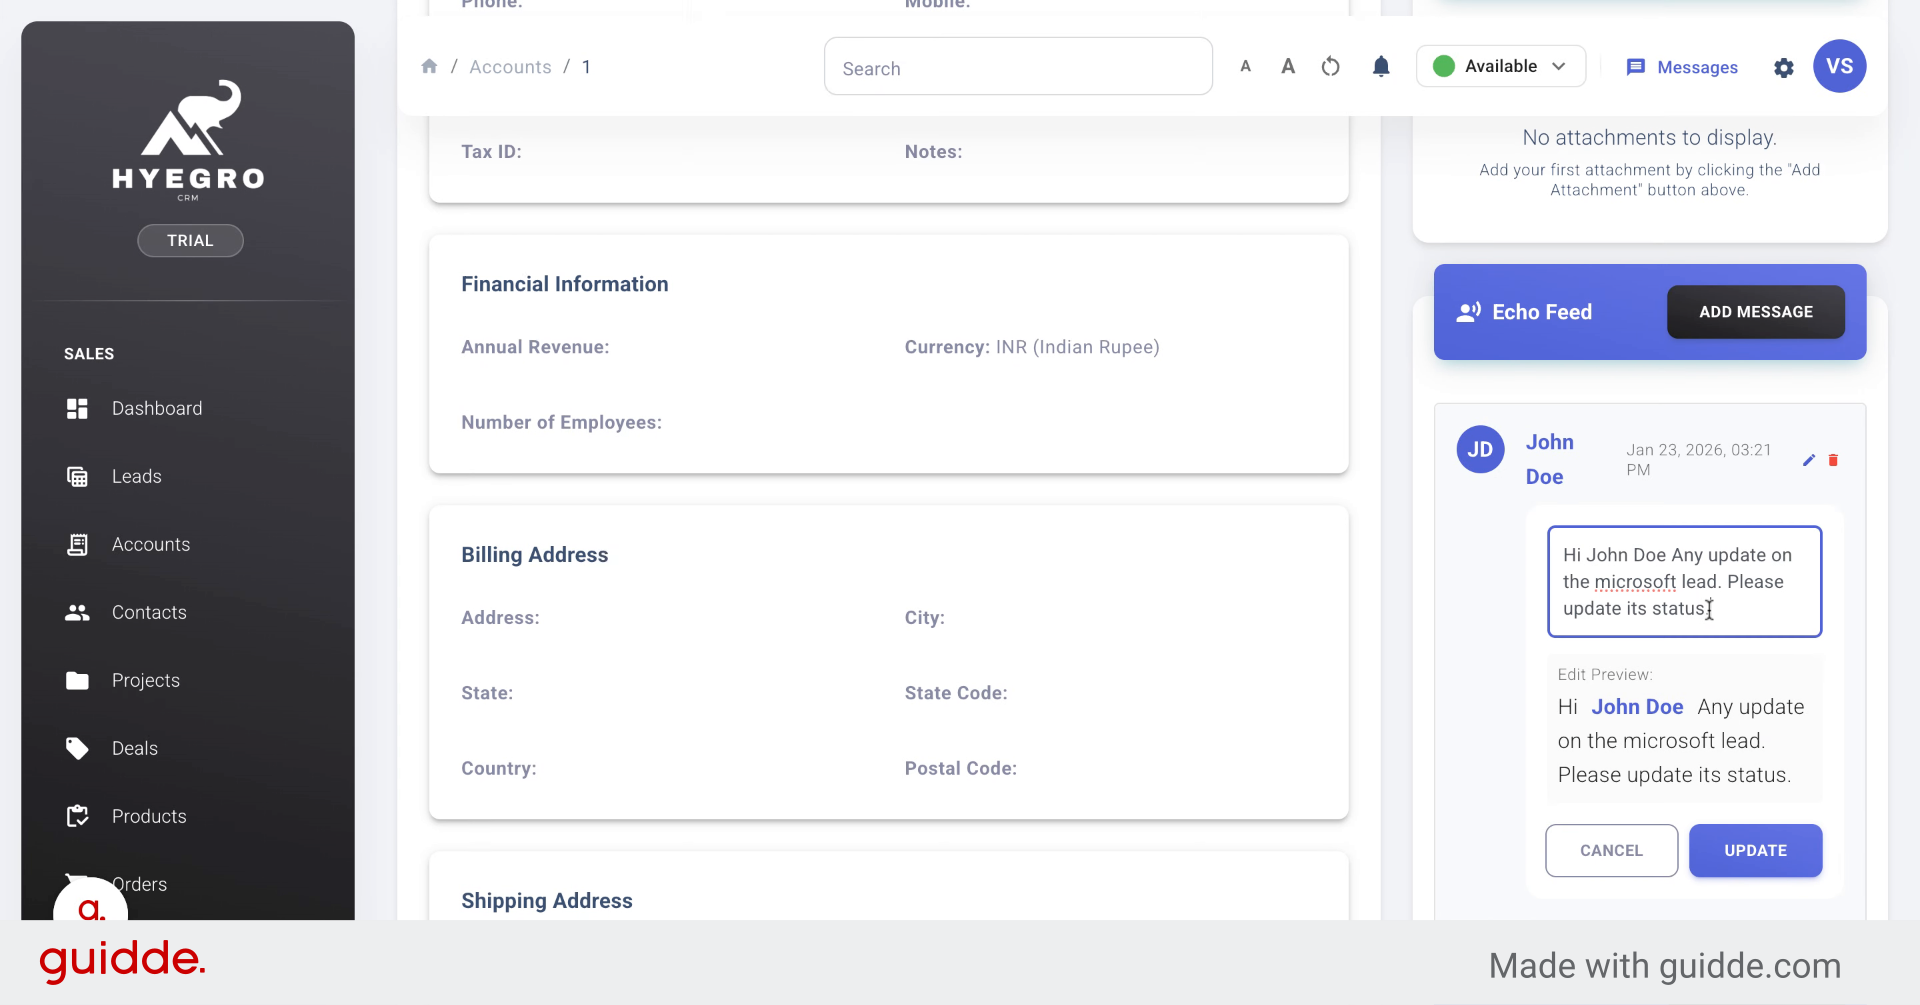
Task: Cancel the message edit
Action: 1611,851
